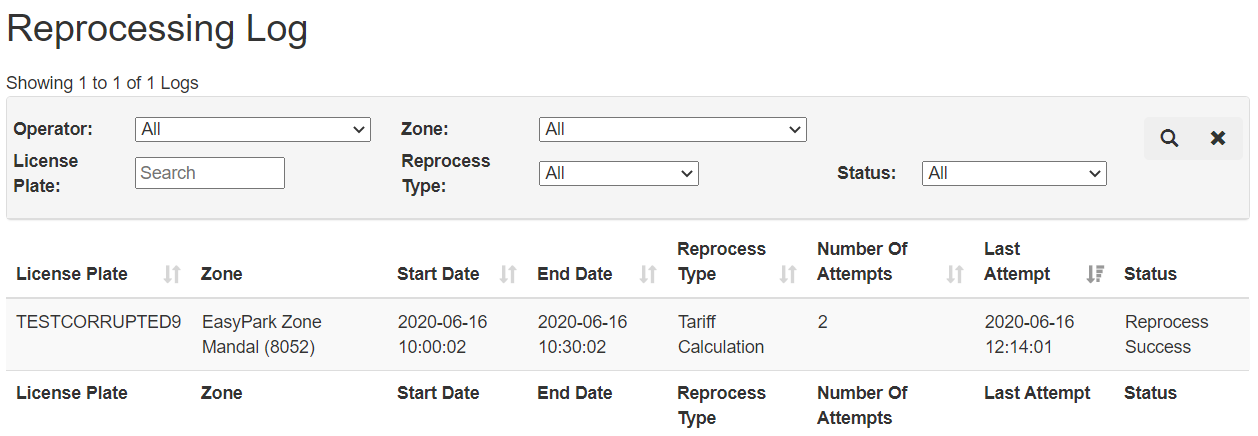Click Showing 1 to 1 of 1 Logs text
Image resolution: width=1258 pixels, height=436 pixels.
(102, 83)
